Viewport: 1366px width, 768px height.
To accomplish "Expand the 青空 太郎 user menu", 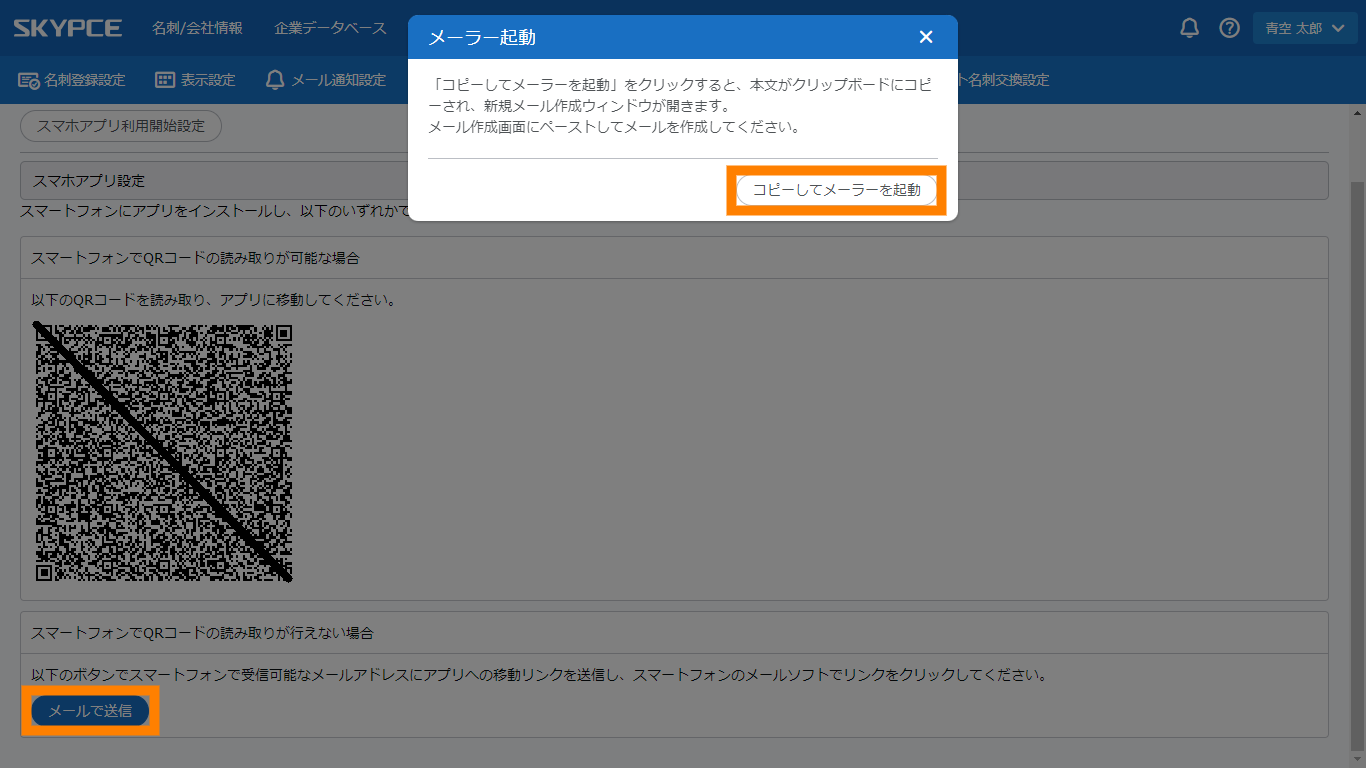I will click(1304, 28).
